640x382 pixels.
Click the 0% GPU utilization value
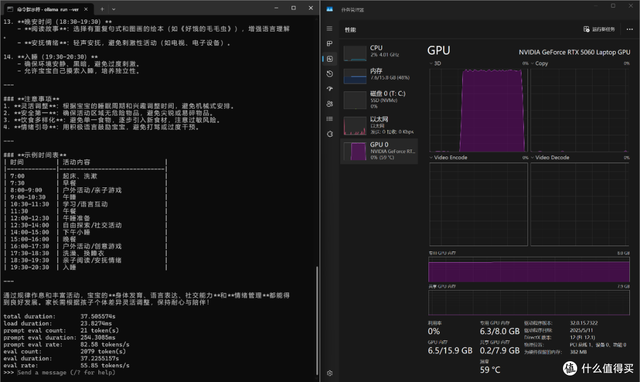click(434, 331)
